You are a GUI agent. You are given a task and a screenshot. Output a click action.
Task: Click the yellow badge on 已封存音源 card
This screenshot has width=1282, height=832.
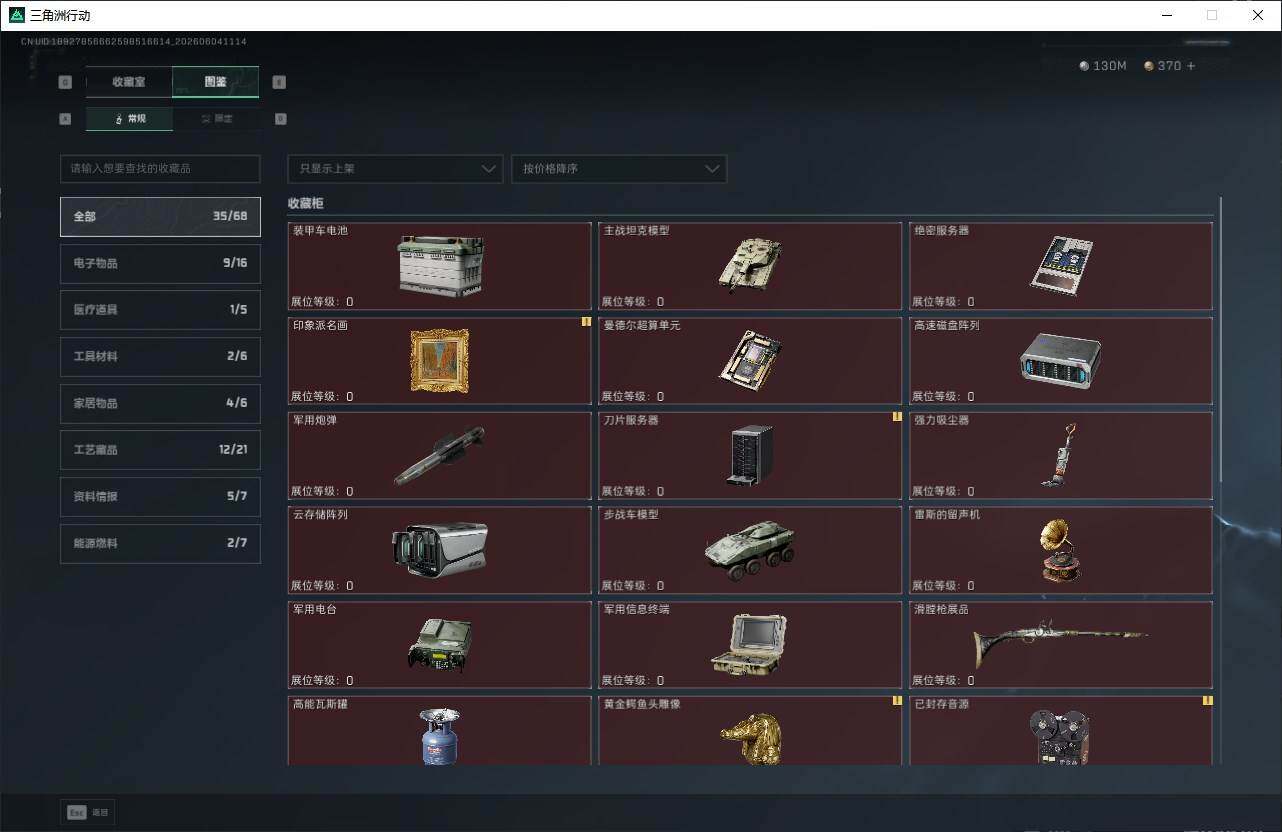pyautogui.click(x=1207, y=701)
